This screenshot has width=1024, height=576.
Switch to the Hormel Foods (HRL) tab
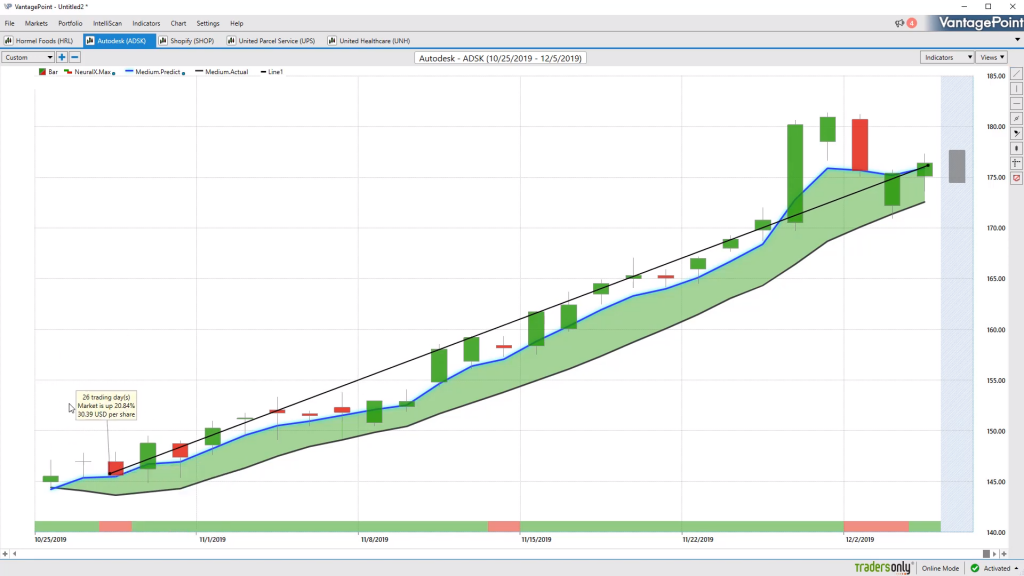(40, 40)
